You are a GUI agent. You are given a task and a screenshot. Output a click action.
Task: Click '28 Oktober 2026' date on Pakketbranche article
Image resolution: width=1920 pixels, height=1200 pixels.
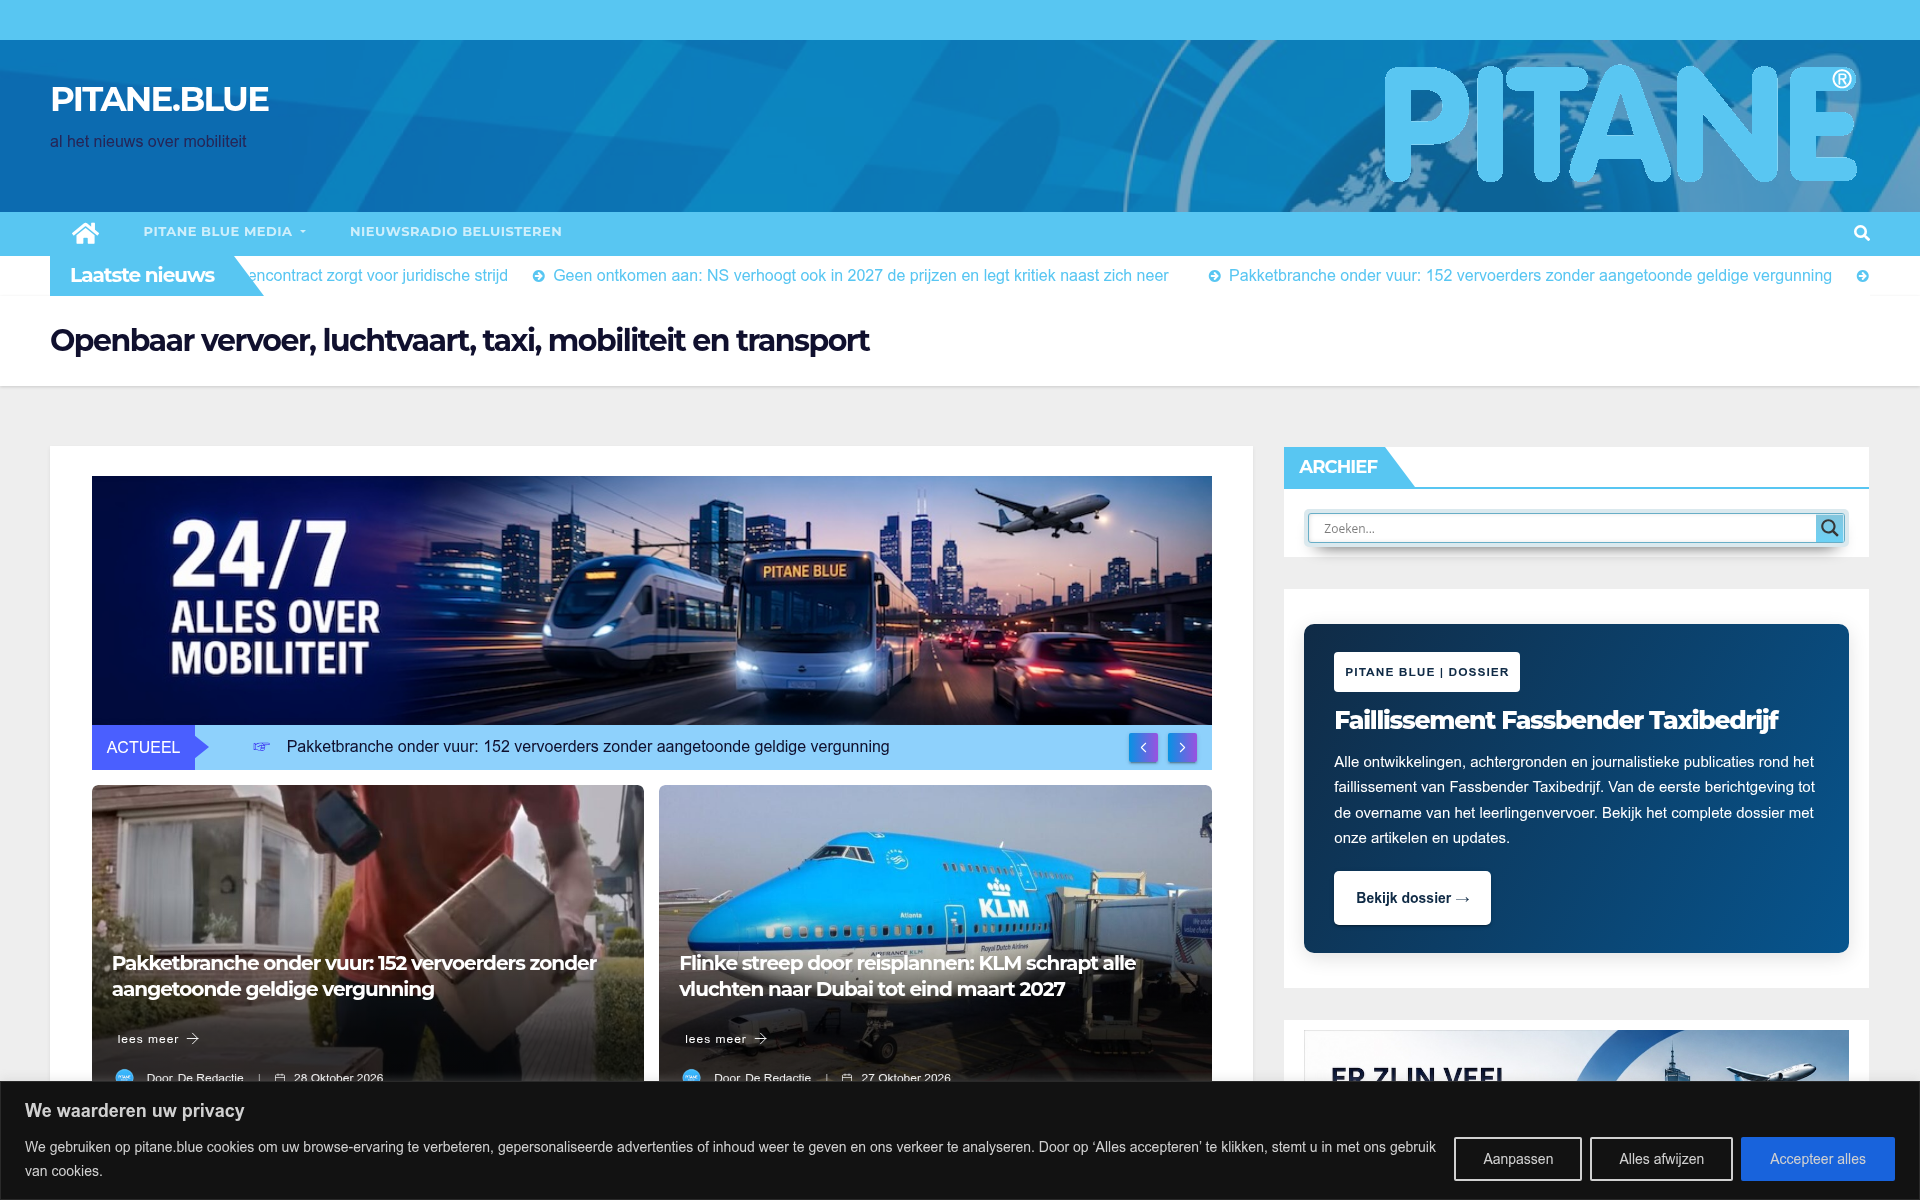point(338,1077)
